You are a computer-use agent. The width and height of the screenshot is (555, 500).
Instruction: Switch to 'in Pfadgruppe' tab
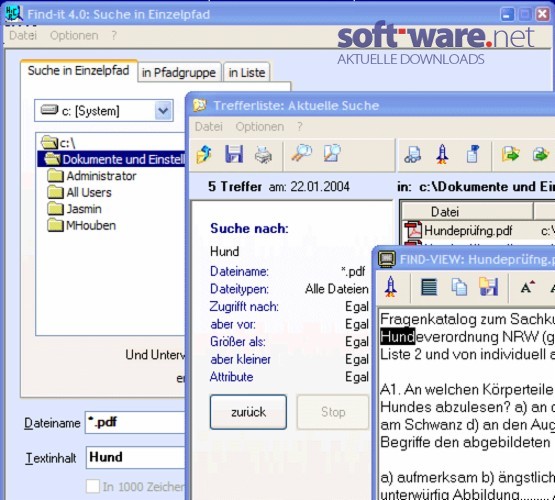(179, 73)
